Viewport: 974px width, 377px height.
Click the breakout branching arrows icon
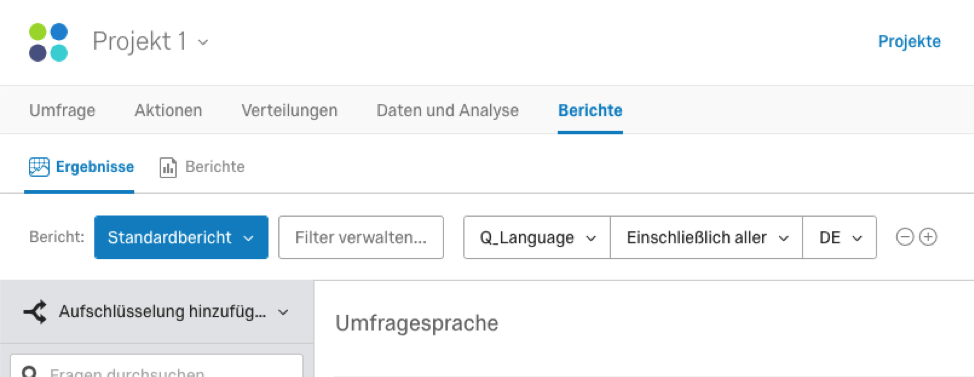35,312
